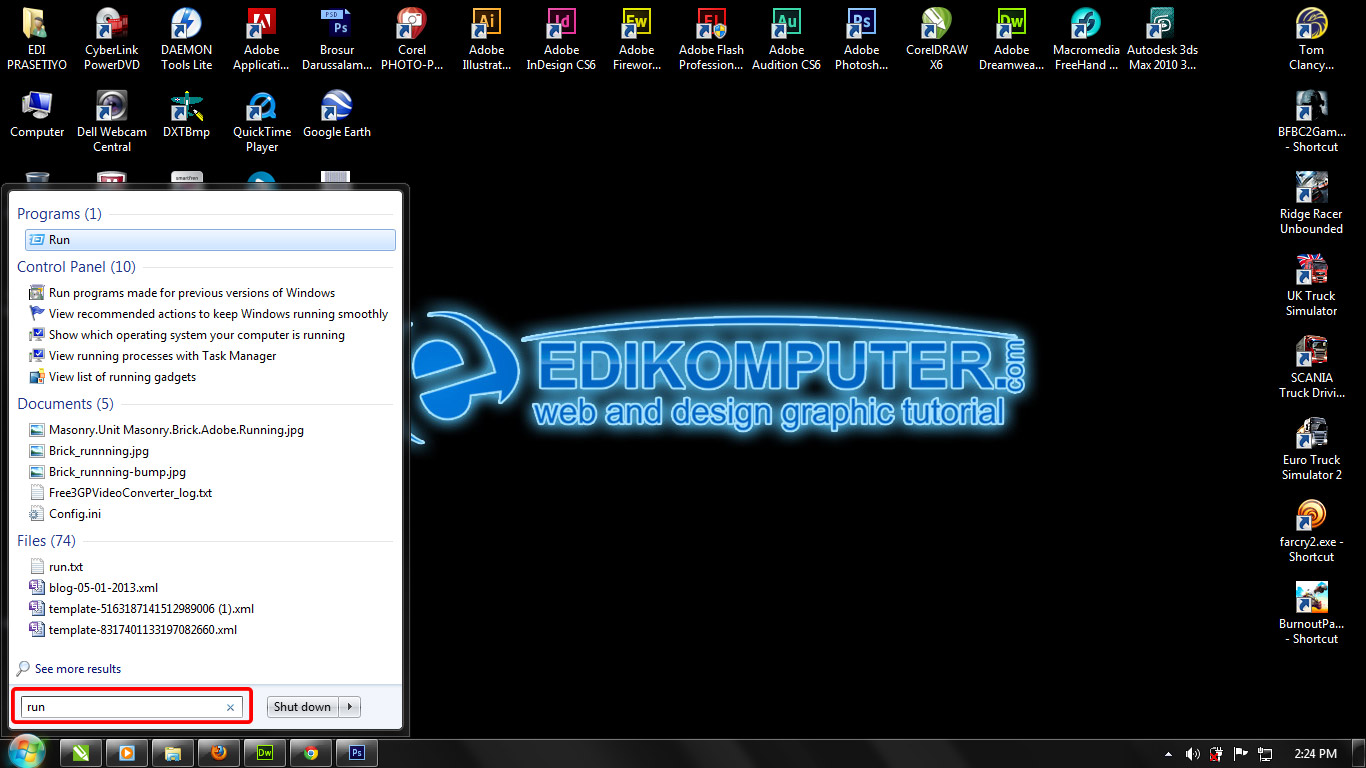The image size is (1366, 768).
Task: Select the Adobe Fireworks desktop icon
Action: (x=637, y=39)
